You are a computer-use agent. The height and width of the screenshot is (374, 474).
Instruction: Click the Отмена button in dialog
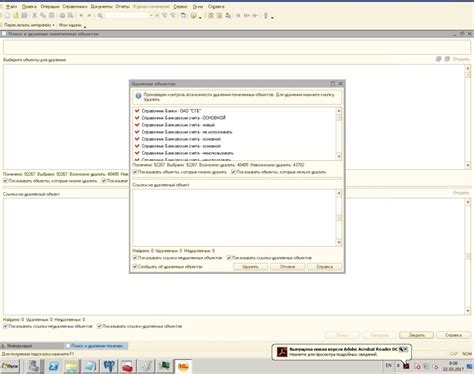click(287, 267)
